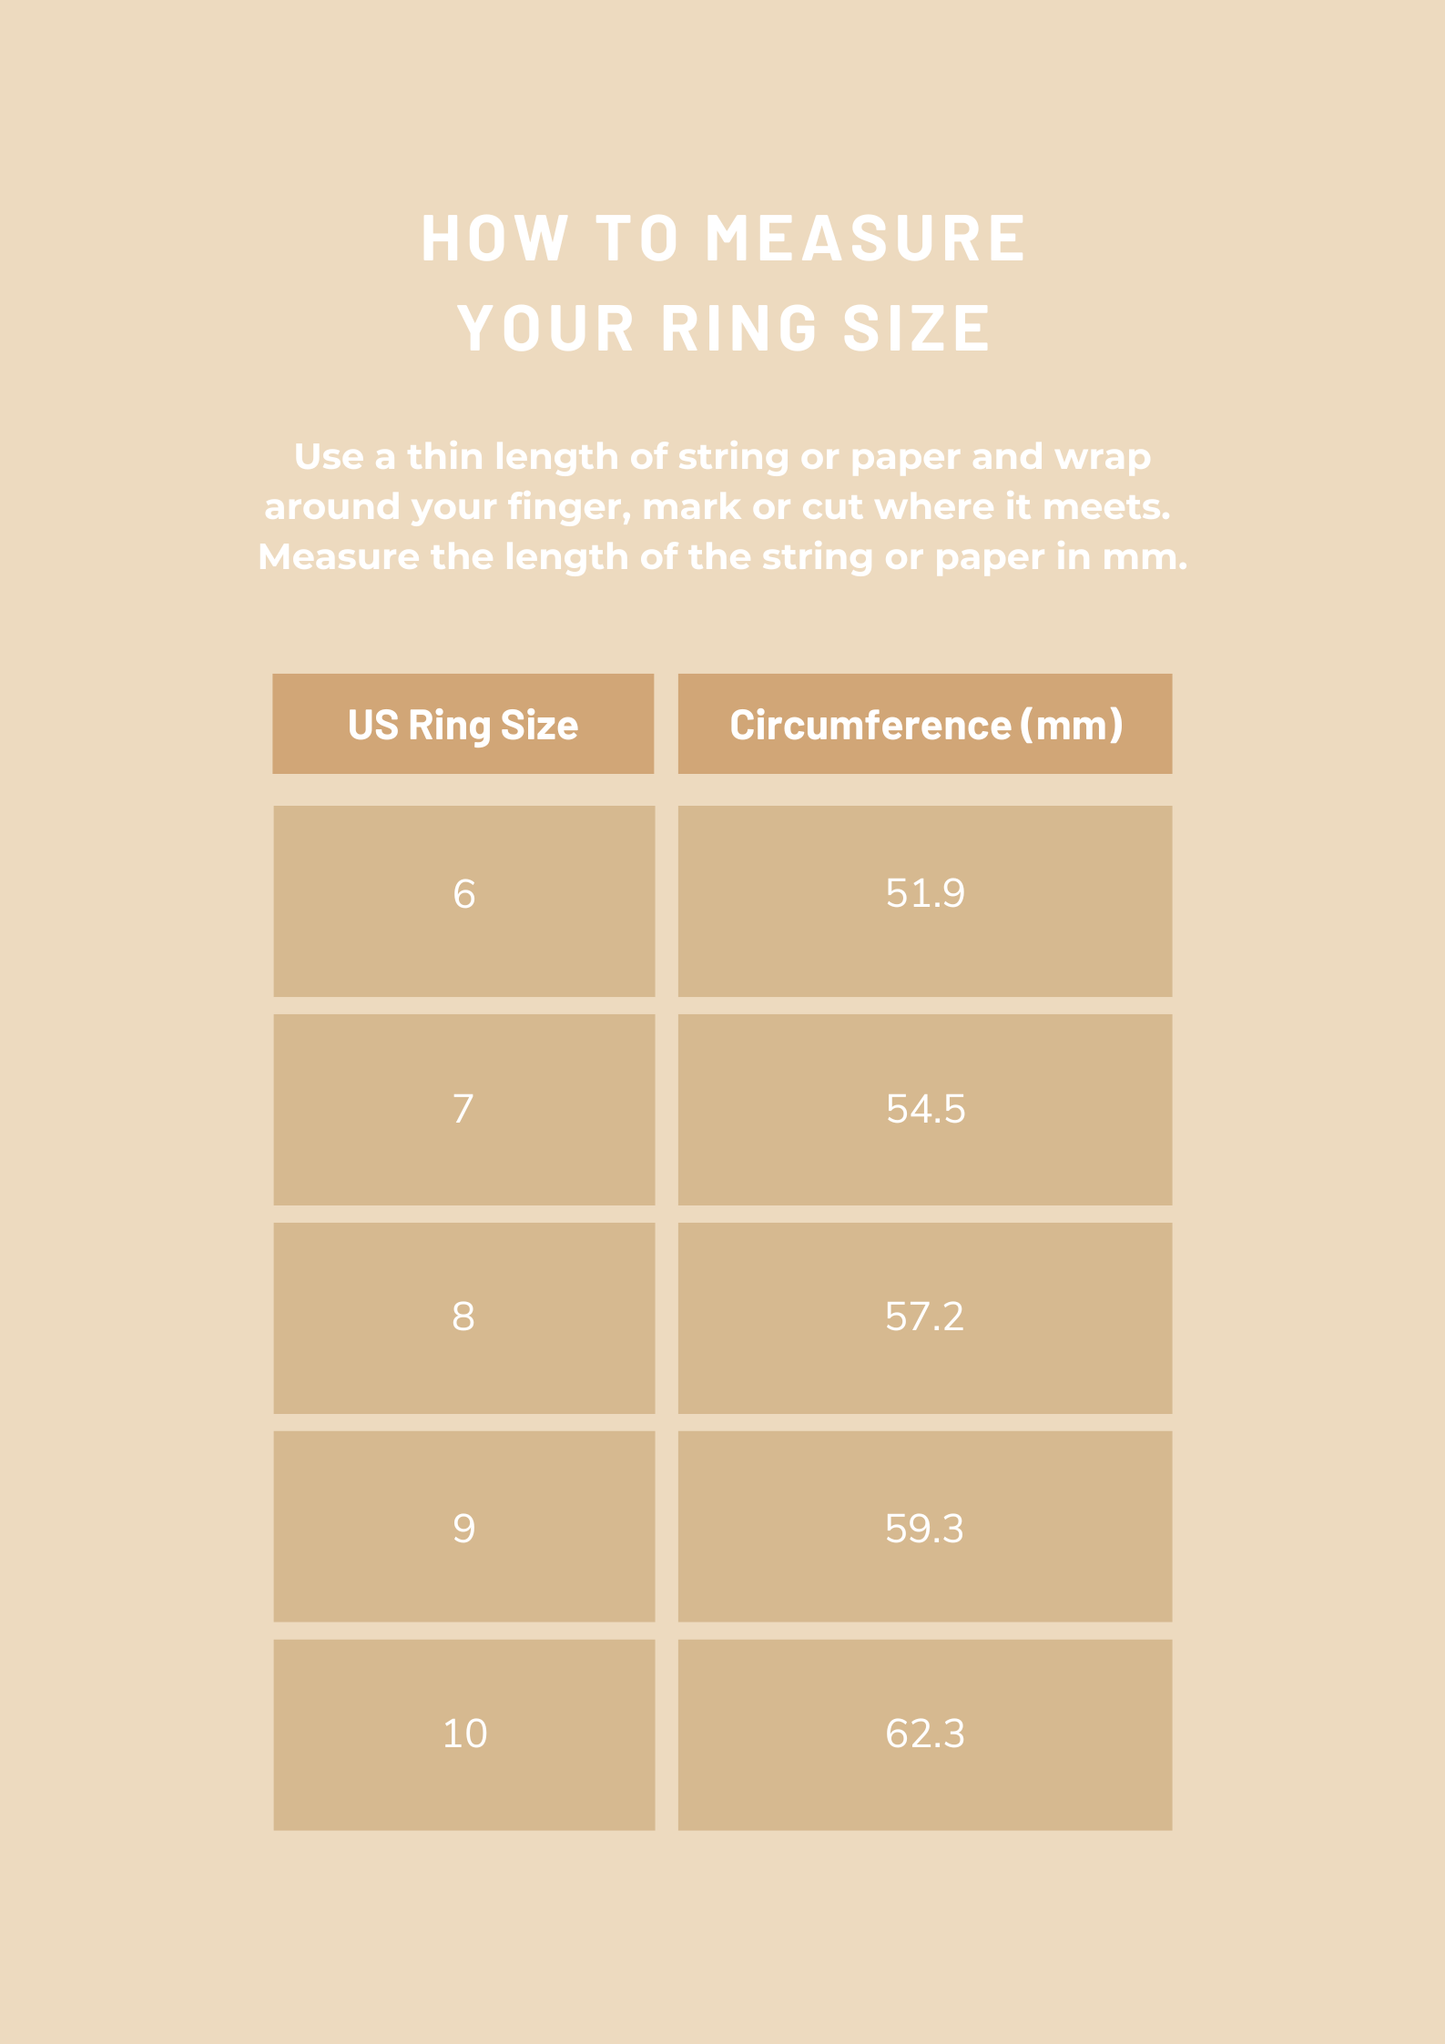
Task: Choose the 59.3 circumference cell
Action: coord(925,1527)
